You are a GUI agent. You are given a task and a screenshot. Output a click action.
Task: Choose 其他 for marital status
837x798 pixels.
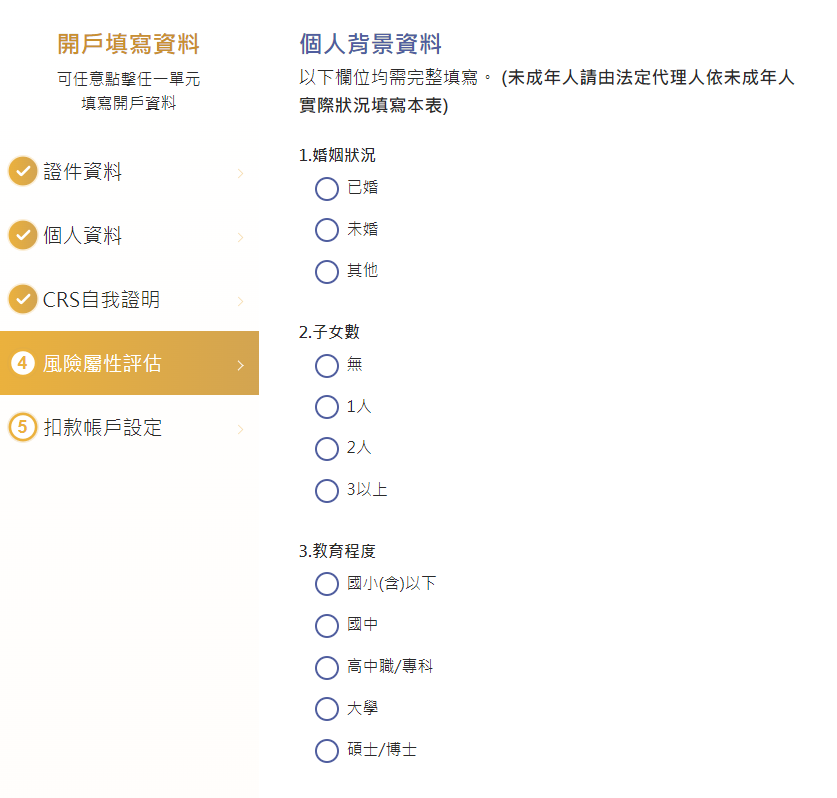point(327,272)
